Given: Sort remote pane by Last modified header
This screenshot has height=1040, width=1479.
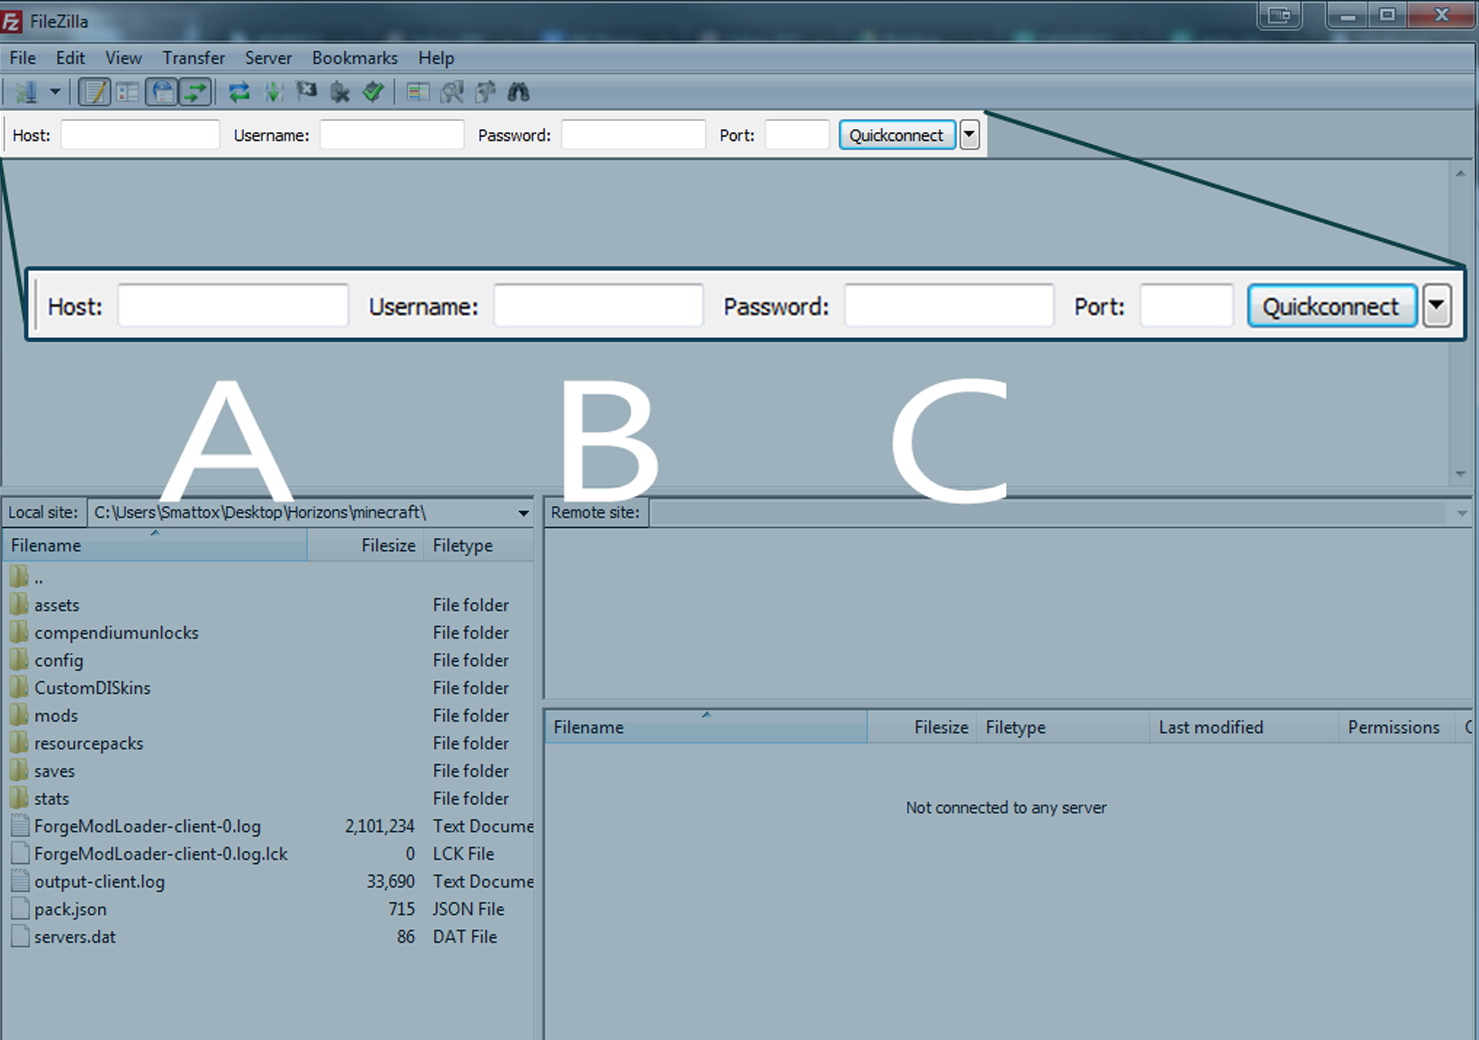Looking at the screenshot, I should [x=1244, y=728].
